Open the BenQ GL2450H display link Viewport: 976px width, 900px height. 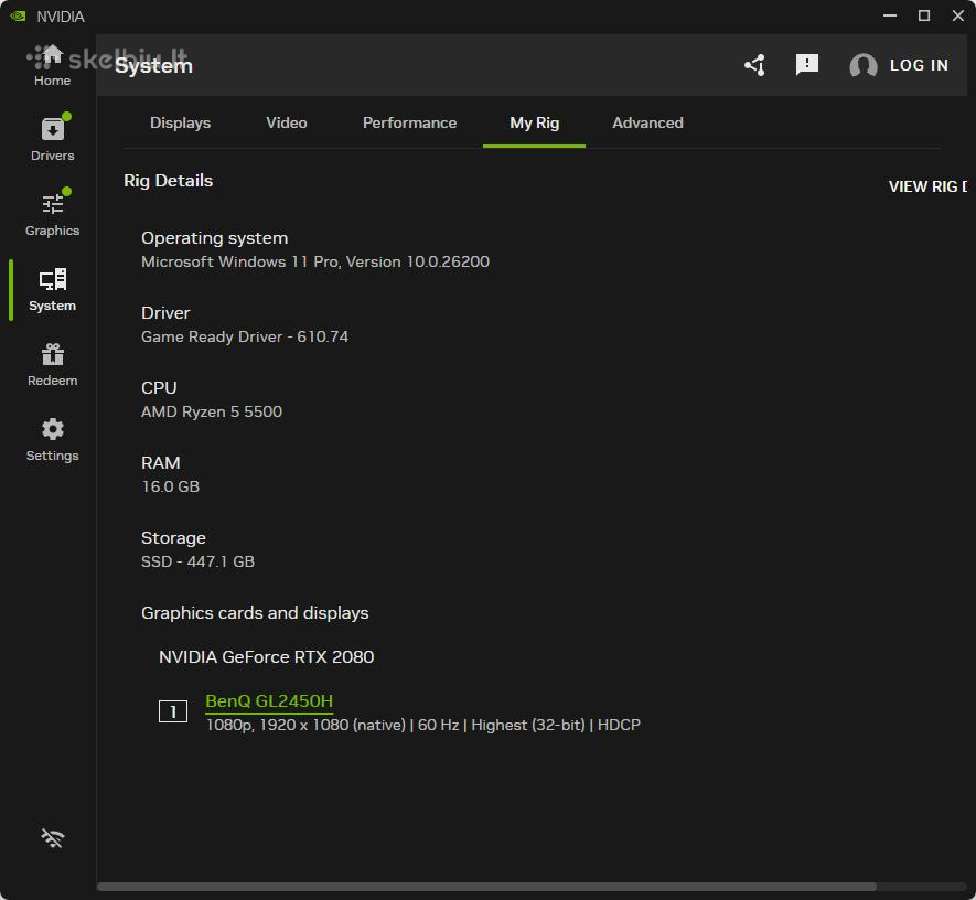269,701
